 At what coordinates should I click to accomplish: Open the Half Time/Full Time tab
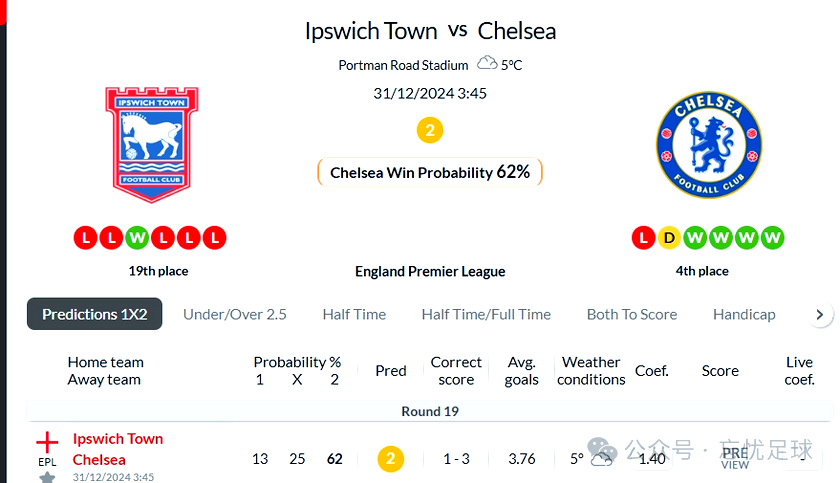point(486,314)
